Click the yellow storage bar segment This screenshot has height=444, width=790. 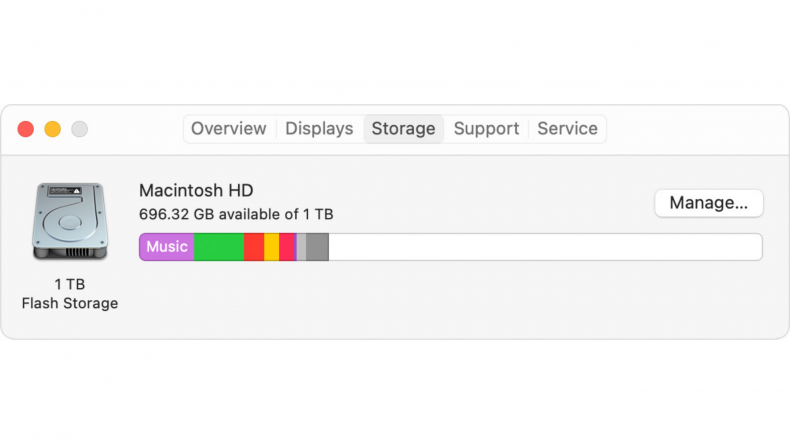pos(272,247)
